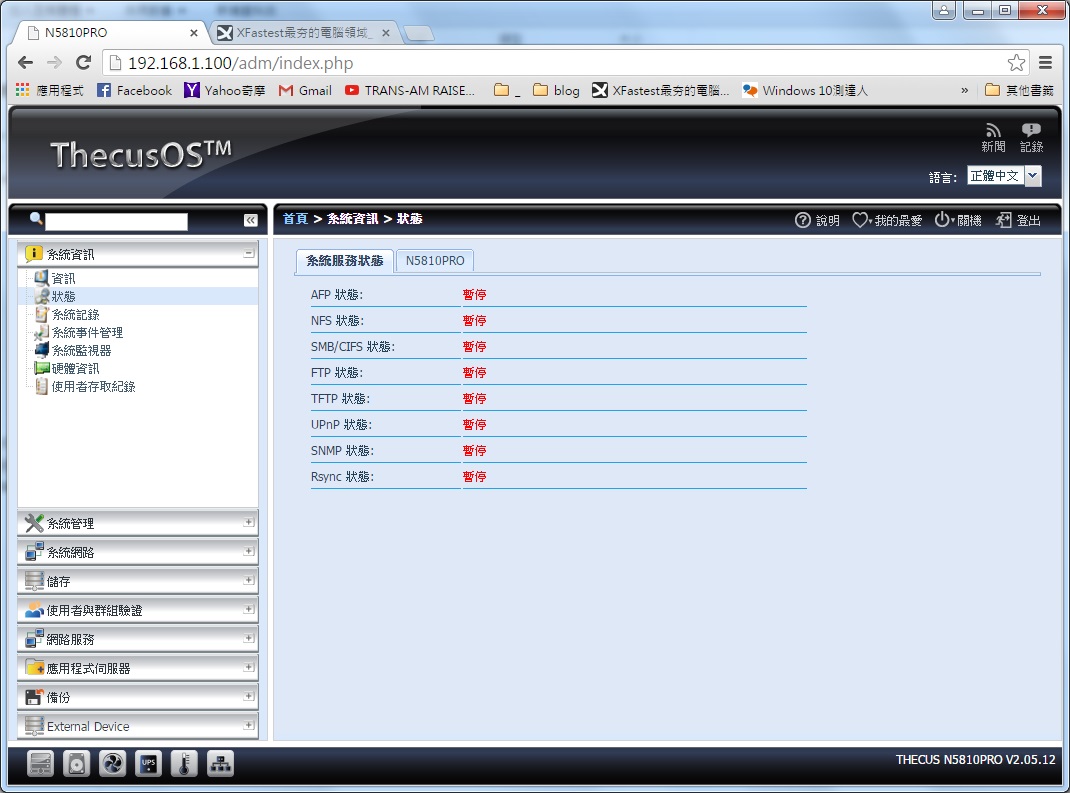
Task: Open the 語言 language dropdown
Action: coord(1004,176)
